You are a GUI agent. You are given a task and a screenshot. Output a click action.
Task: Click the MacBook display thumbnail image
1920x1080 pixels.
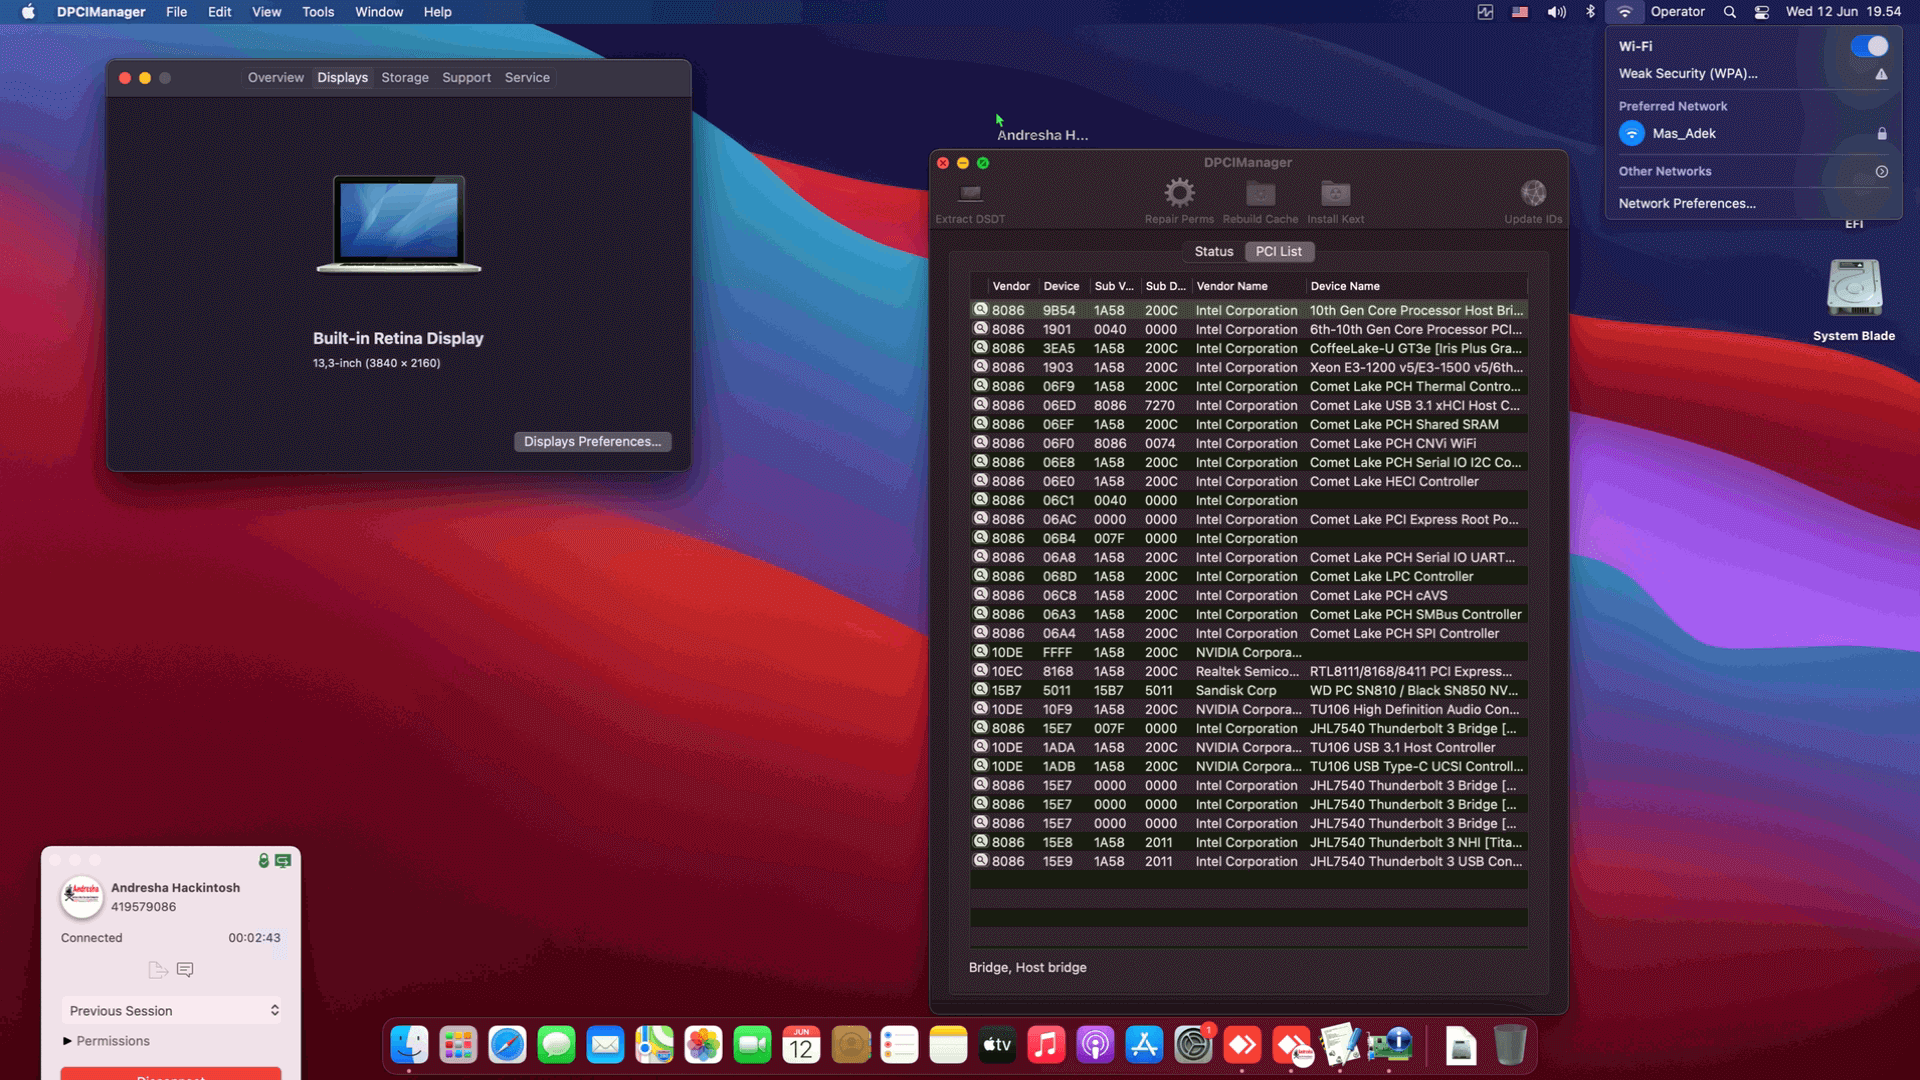[x=399, y=224]
